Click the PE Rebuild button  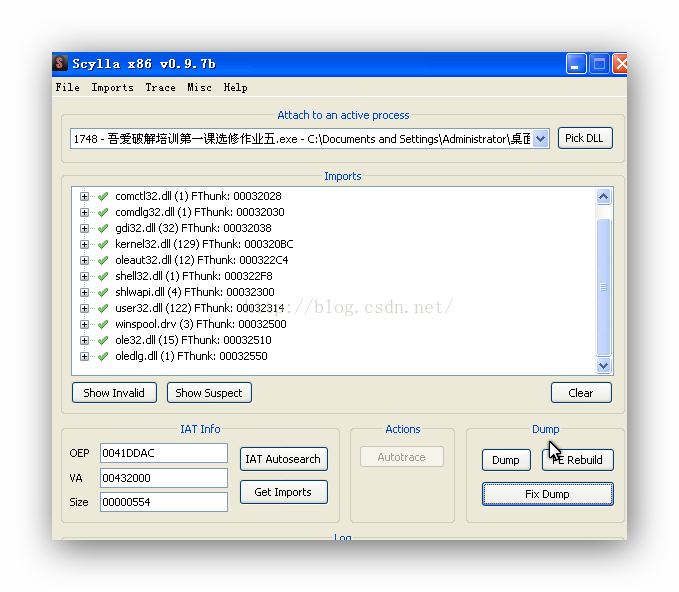pyautogui.click(x=578, y=460)
